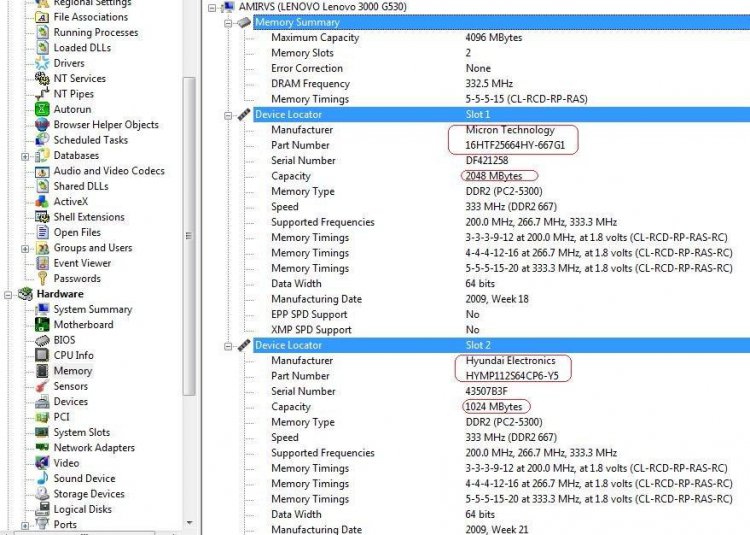Click the Hardware category icon

click(x=25, y=294)
